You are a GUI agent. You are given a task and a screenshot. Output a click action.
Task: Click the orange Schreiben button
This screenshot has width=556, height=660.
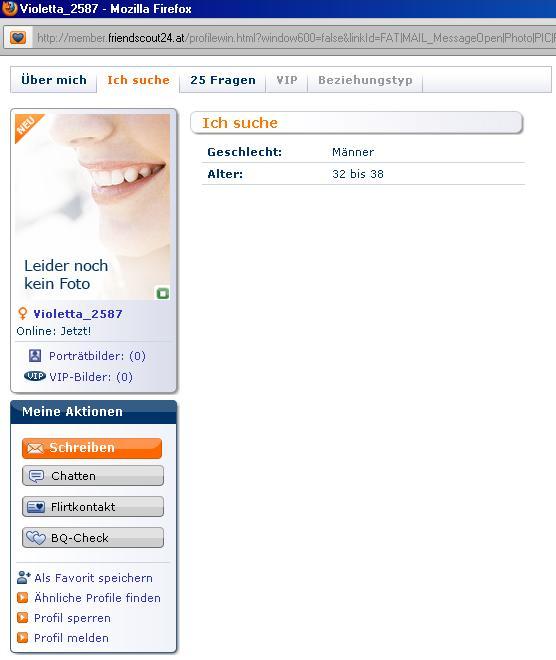(x=92, y=448)
